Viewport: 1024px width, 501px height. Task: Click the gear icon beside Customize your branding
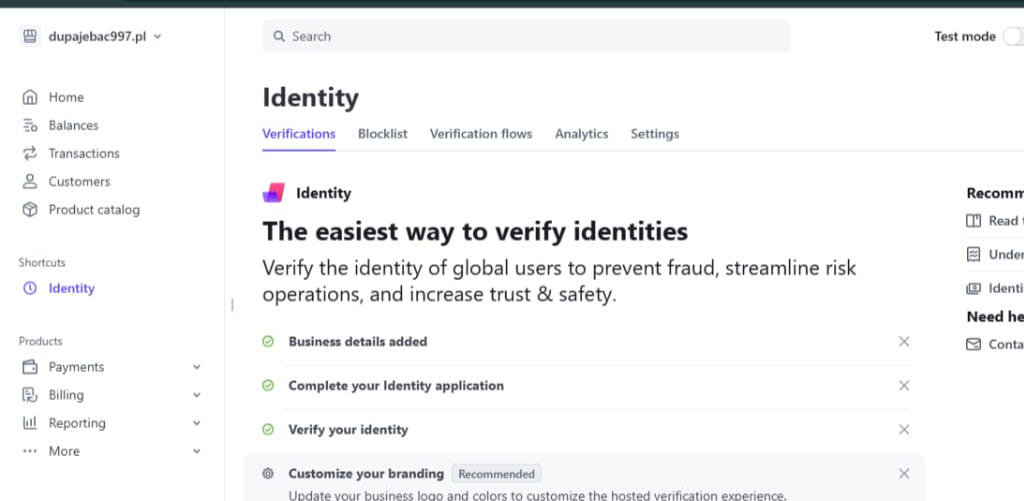(268, 474)
